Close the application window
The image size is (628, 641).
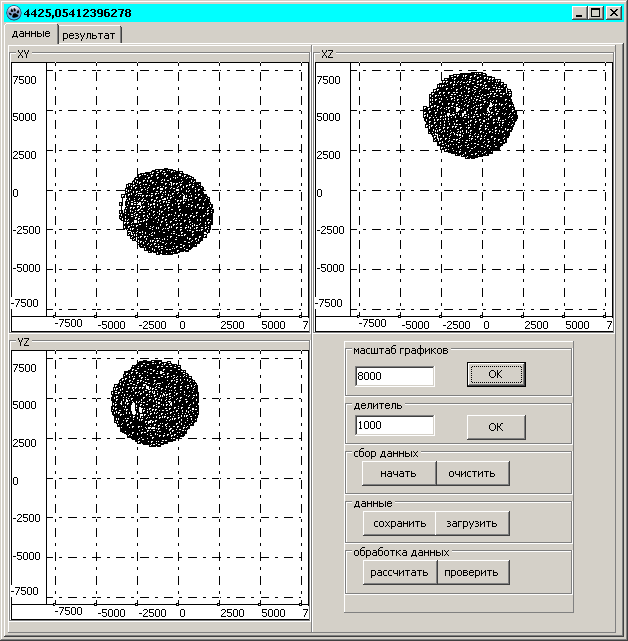(x=614, y=13)
